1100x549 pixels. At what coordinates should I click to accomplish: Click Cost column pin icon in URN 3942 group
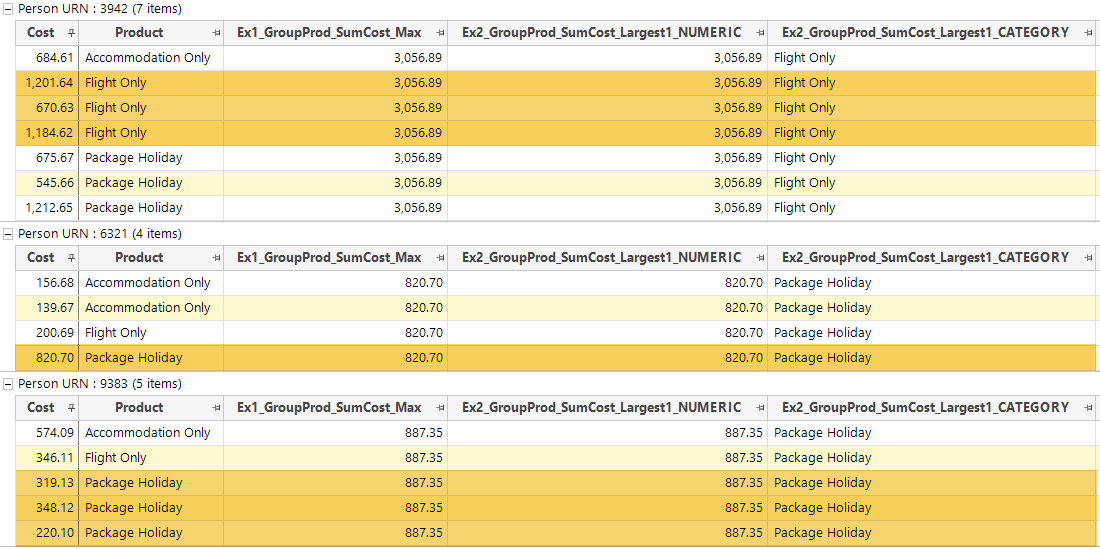click(71, 33)
